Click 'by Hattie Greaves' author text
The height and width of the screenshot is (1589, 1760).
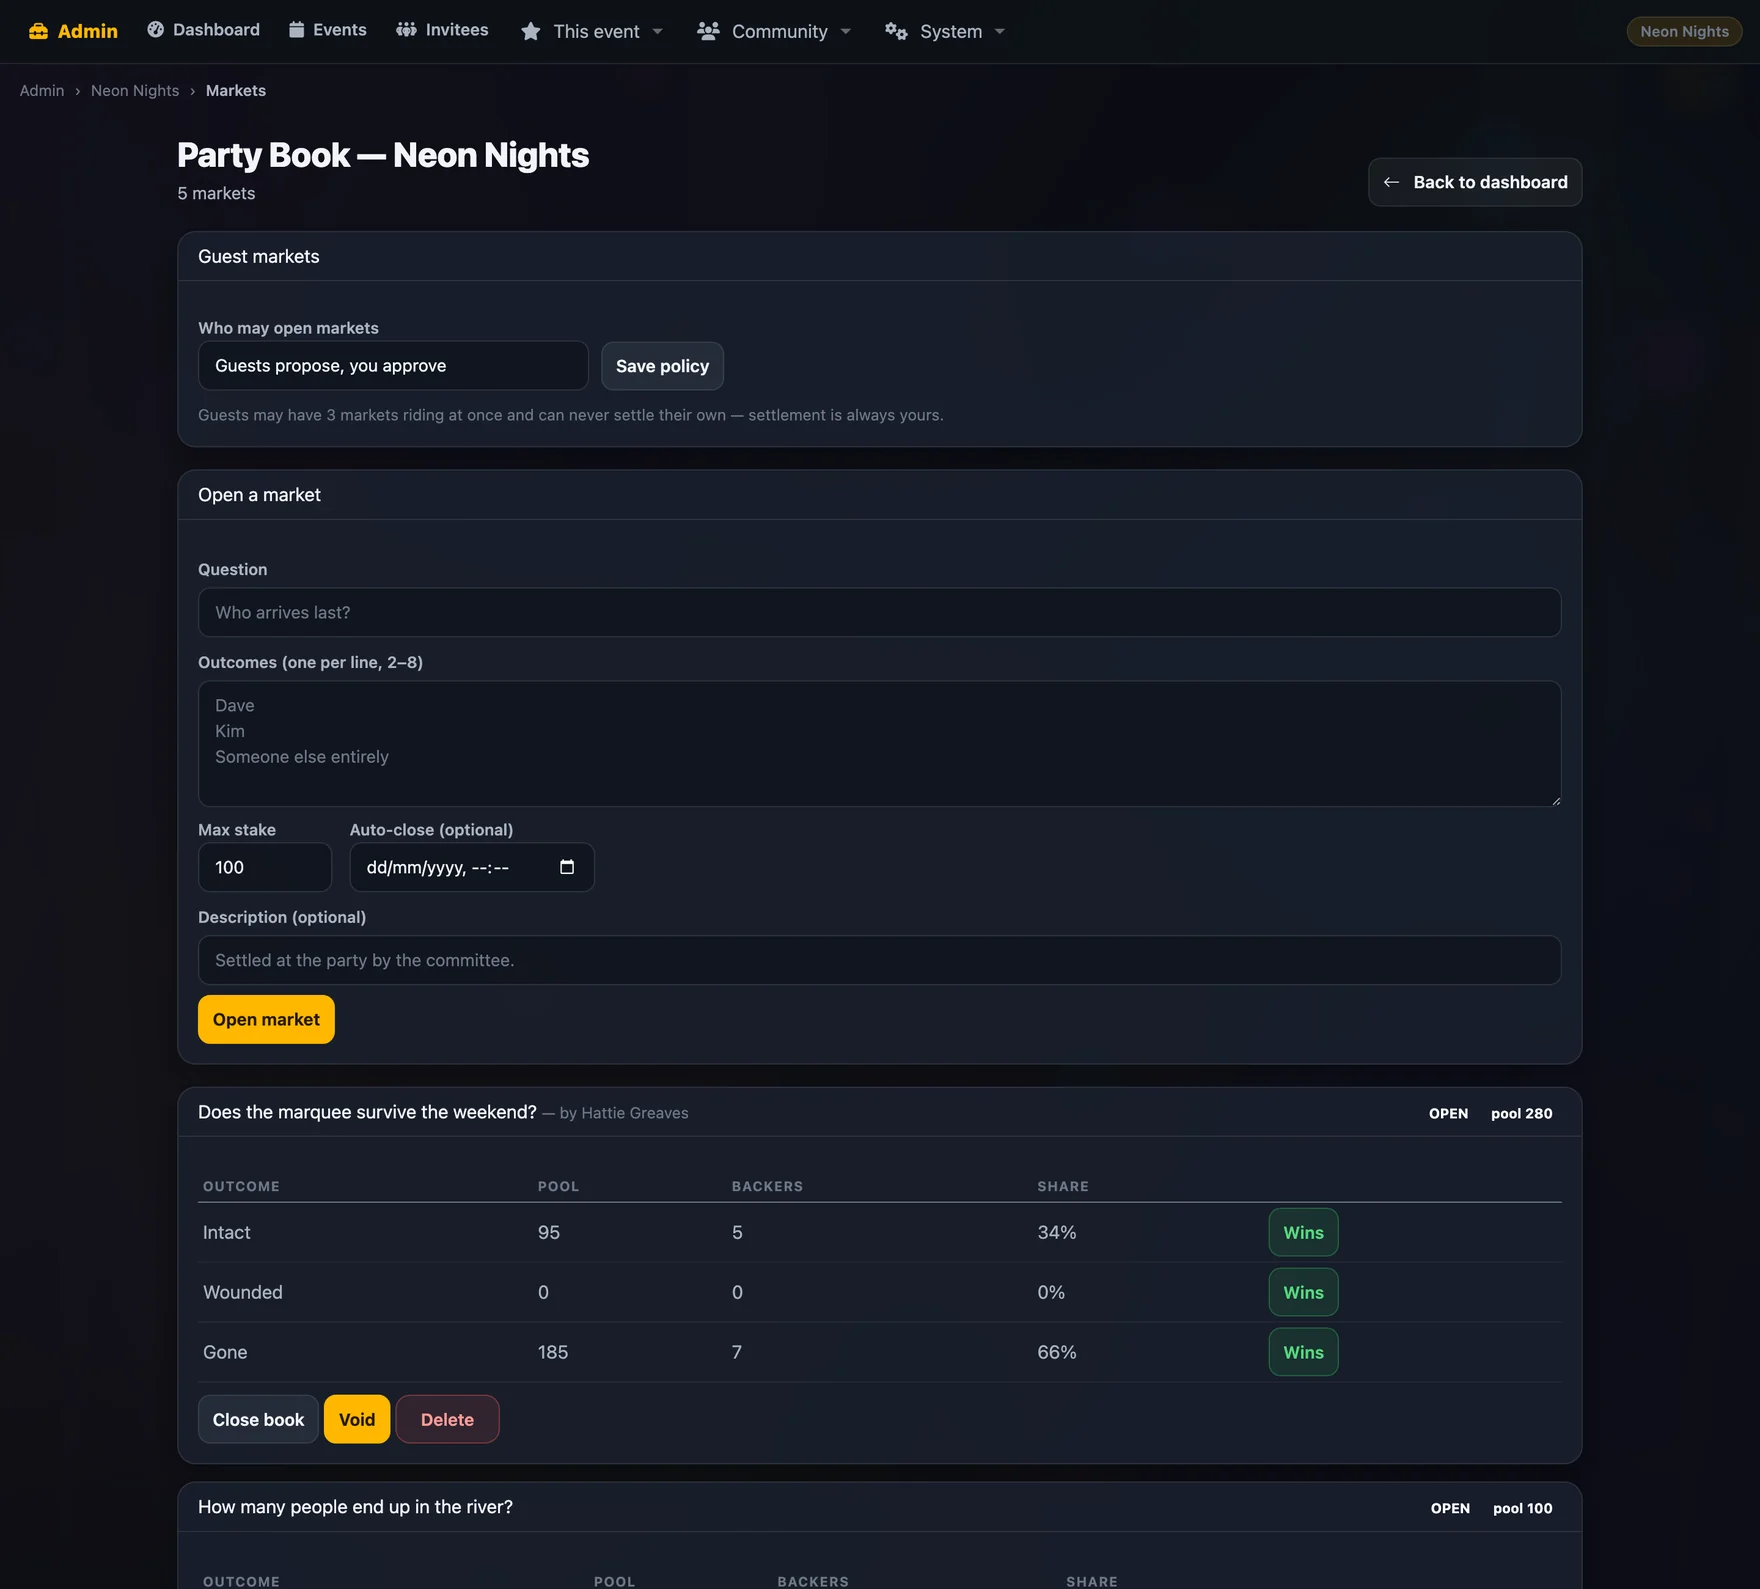coord(624,1113)
